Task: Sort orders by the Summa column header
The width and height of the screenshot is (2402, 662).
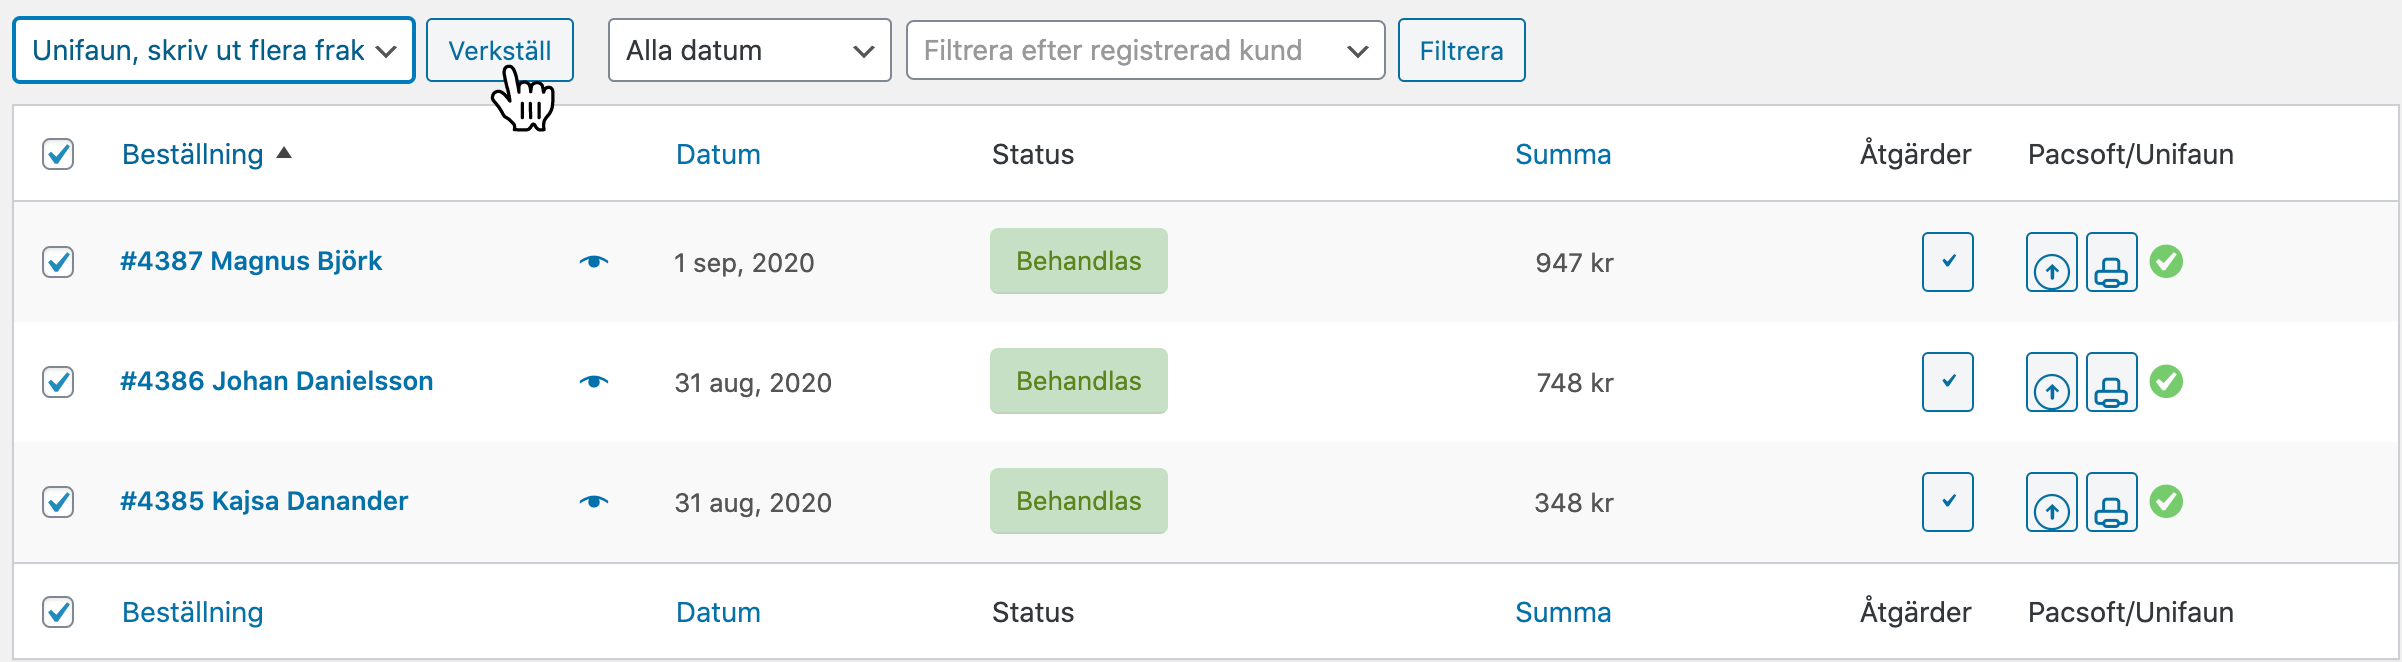Action: coord(1562,154)
